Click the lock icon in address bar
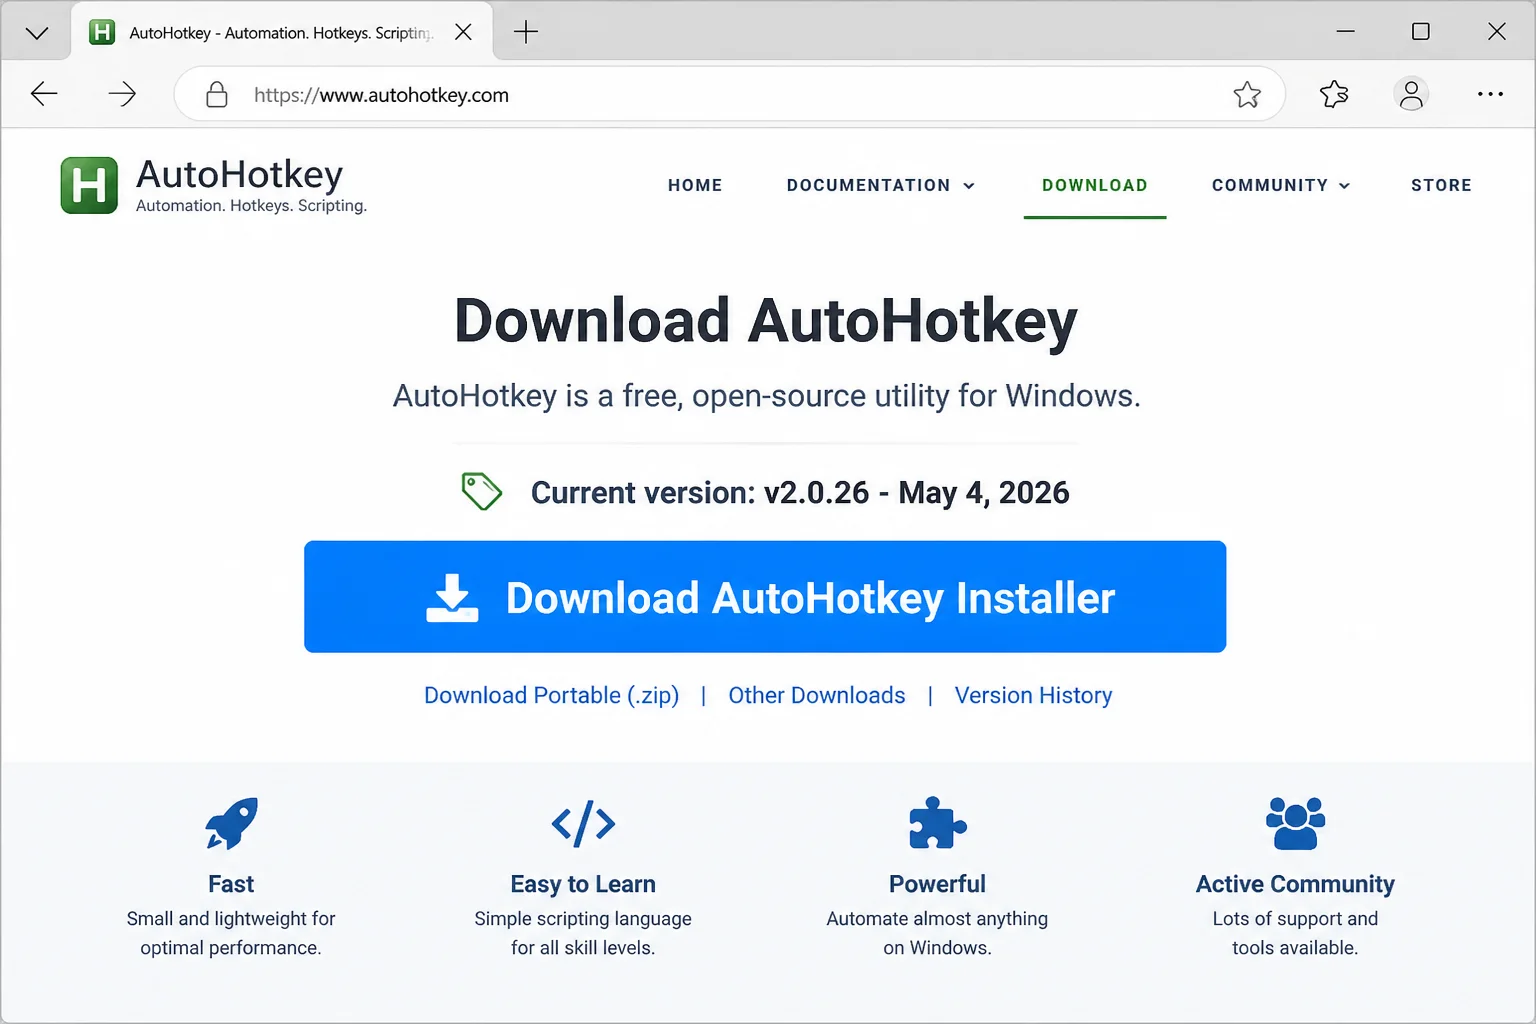The image size is (1536, 1024). [x=216, y=95]
